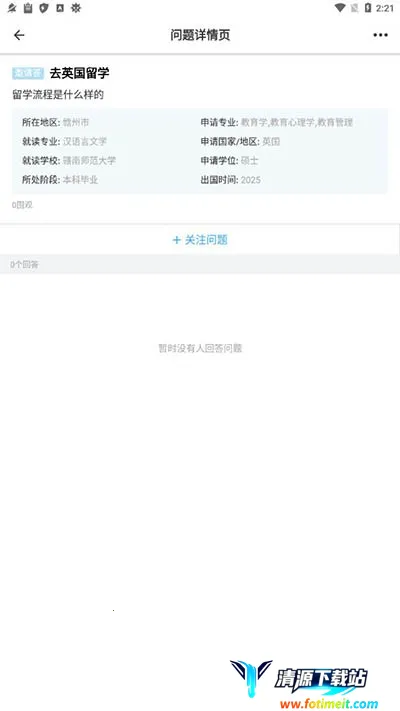Tap the 申请专业 field value
This screenshot has width=400, height=711.
click(297, 122)
